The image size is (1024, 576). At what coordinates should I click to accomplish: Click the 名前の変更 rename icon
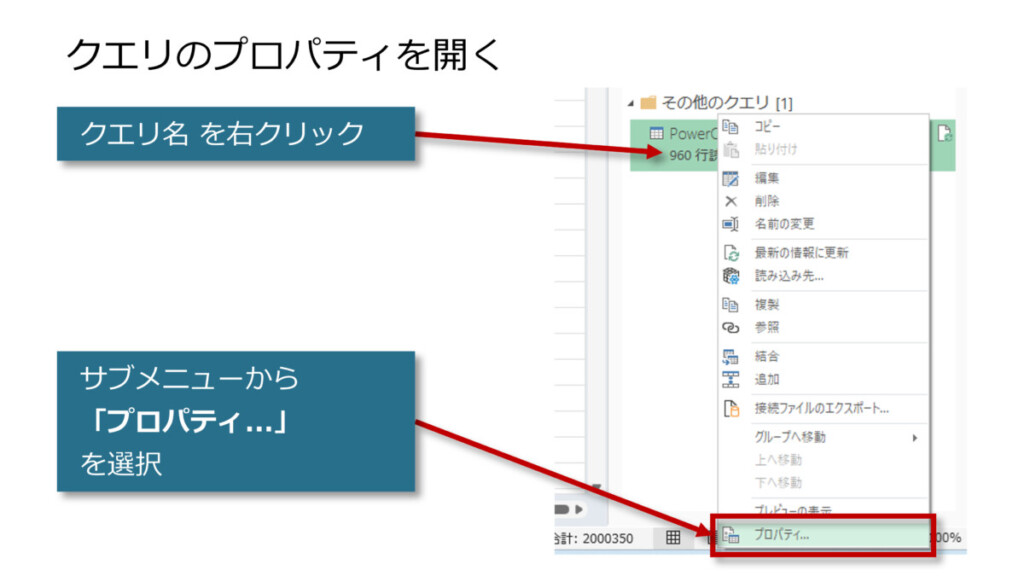point(730,224)
